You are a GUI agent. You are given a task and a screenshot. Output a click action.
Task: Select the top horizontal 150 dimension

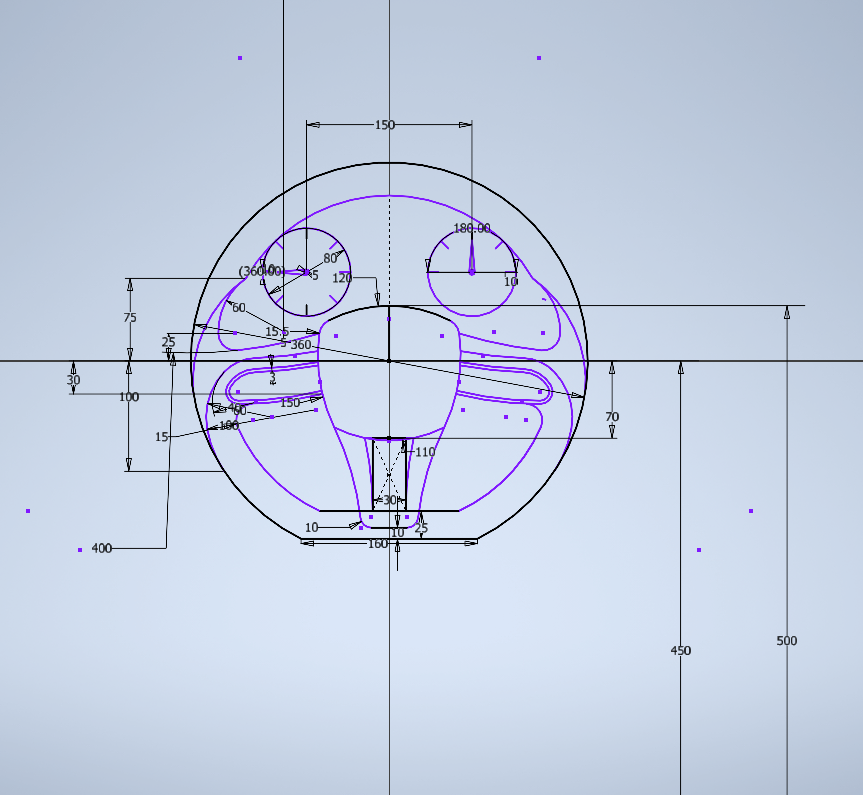coord(384,125)
